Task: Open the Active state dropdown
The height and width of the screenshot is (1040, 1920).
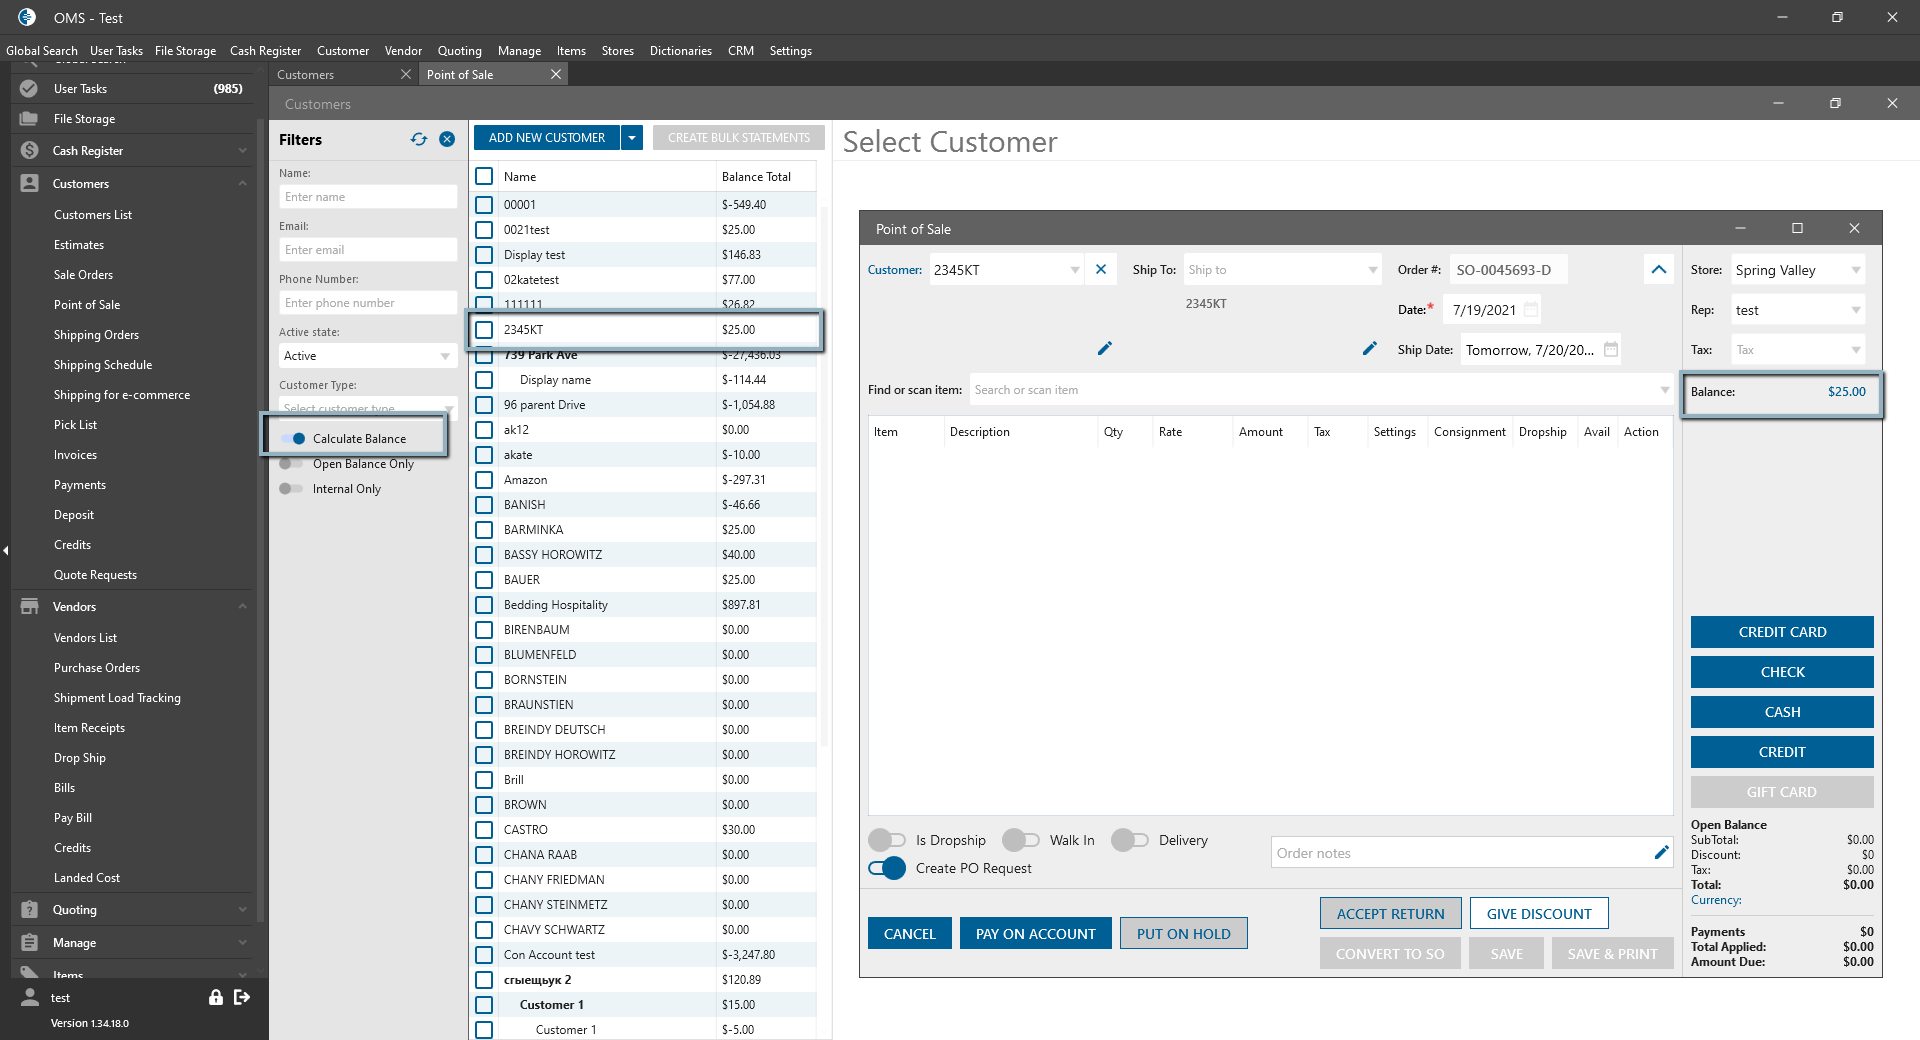Action: [445, 356]
